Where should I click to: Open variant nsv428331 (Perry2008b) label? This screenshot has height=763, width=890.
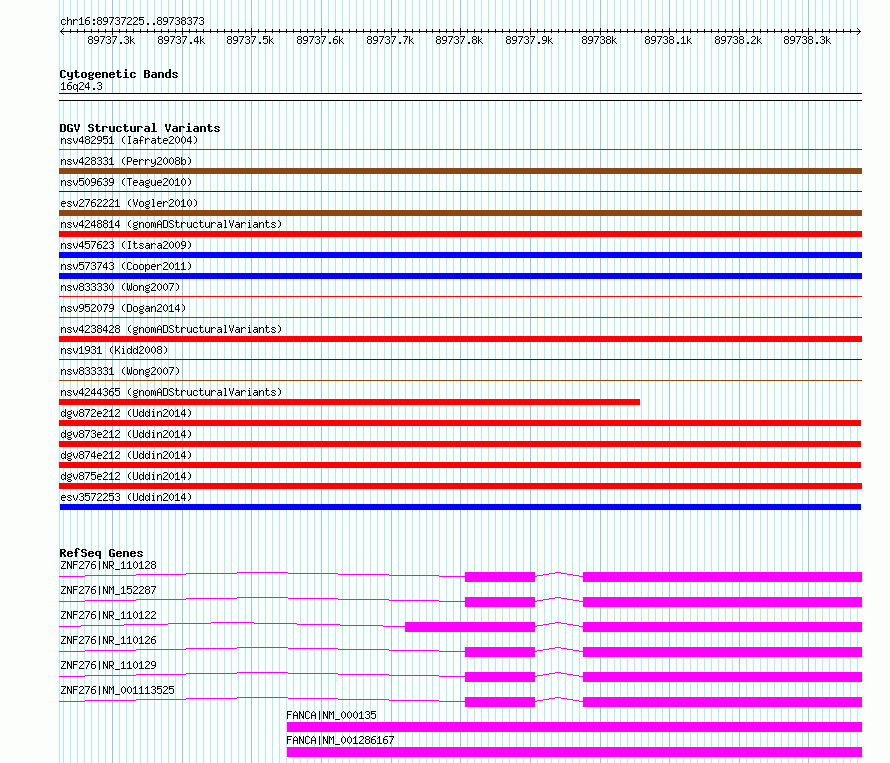click(126, 161)
